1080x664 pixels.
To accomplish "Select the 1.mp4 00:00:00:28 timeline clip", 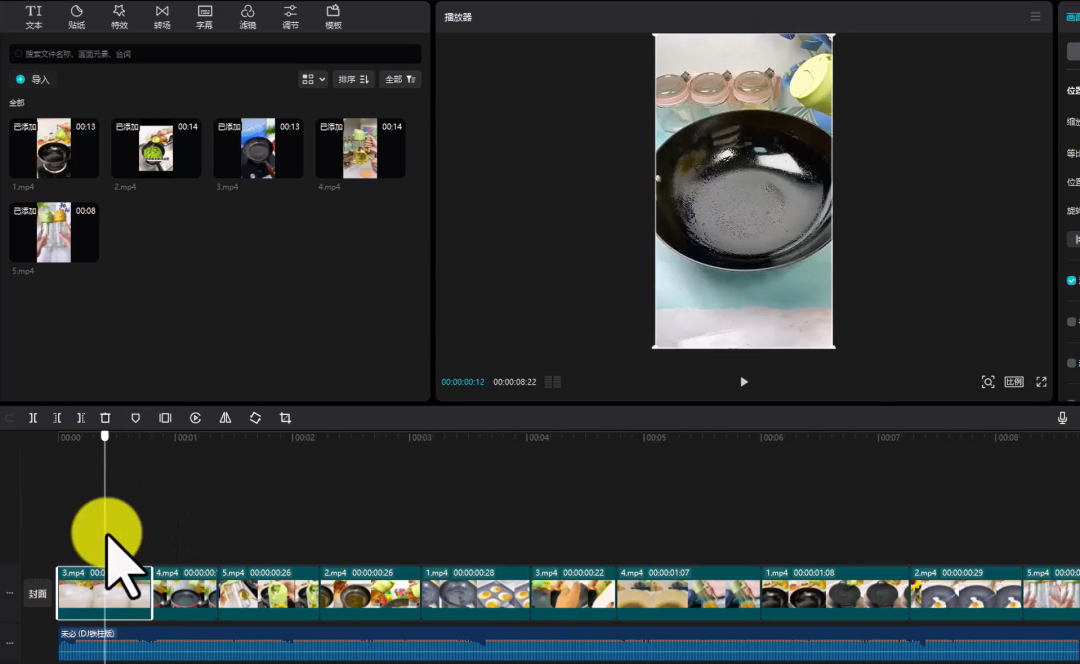I will click(476, 593).
